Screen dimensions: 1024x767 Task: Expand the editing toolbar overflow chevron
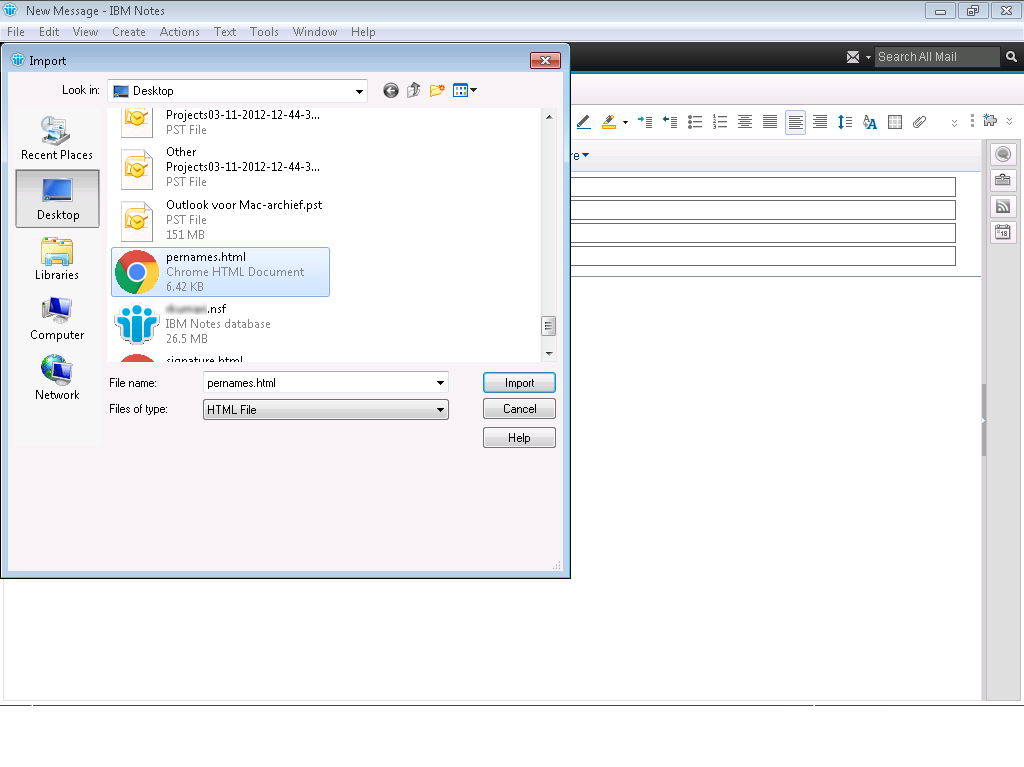coord(954,123)
